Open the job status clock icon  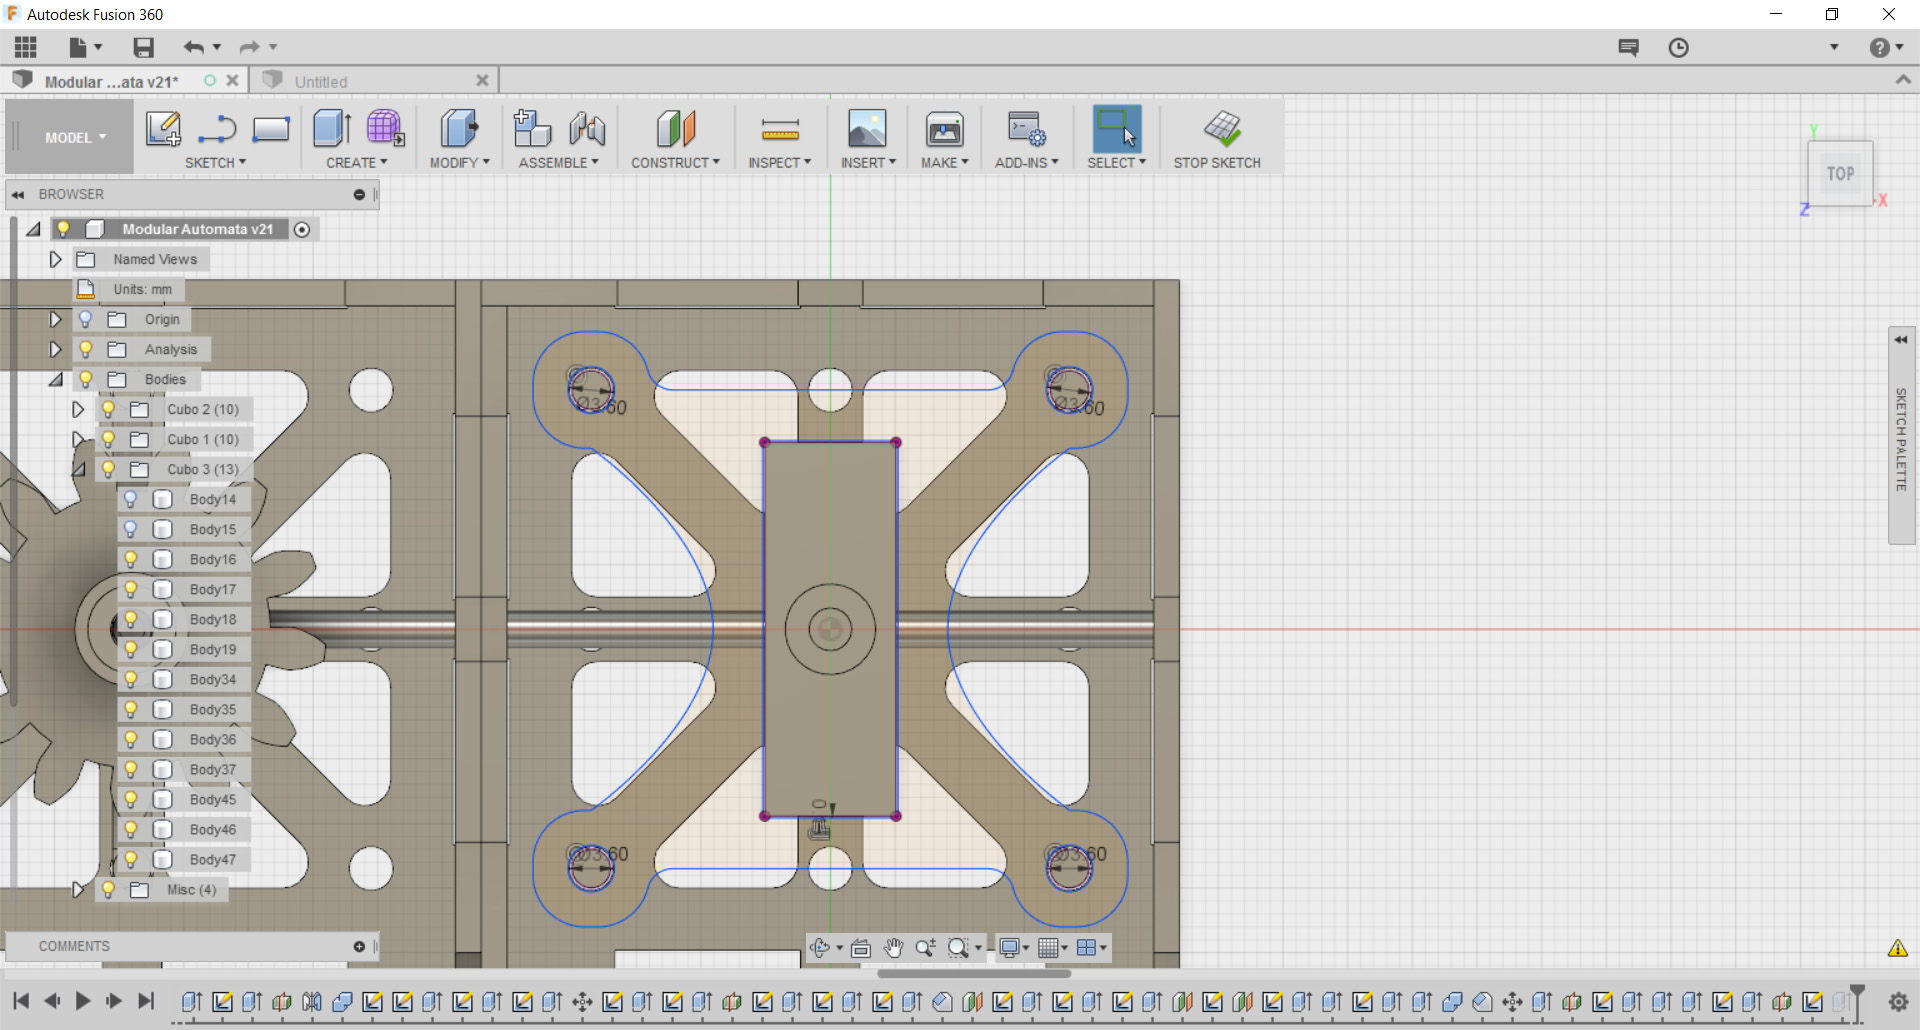tap(1678, 47)
